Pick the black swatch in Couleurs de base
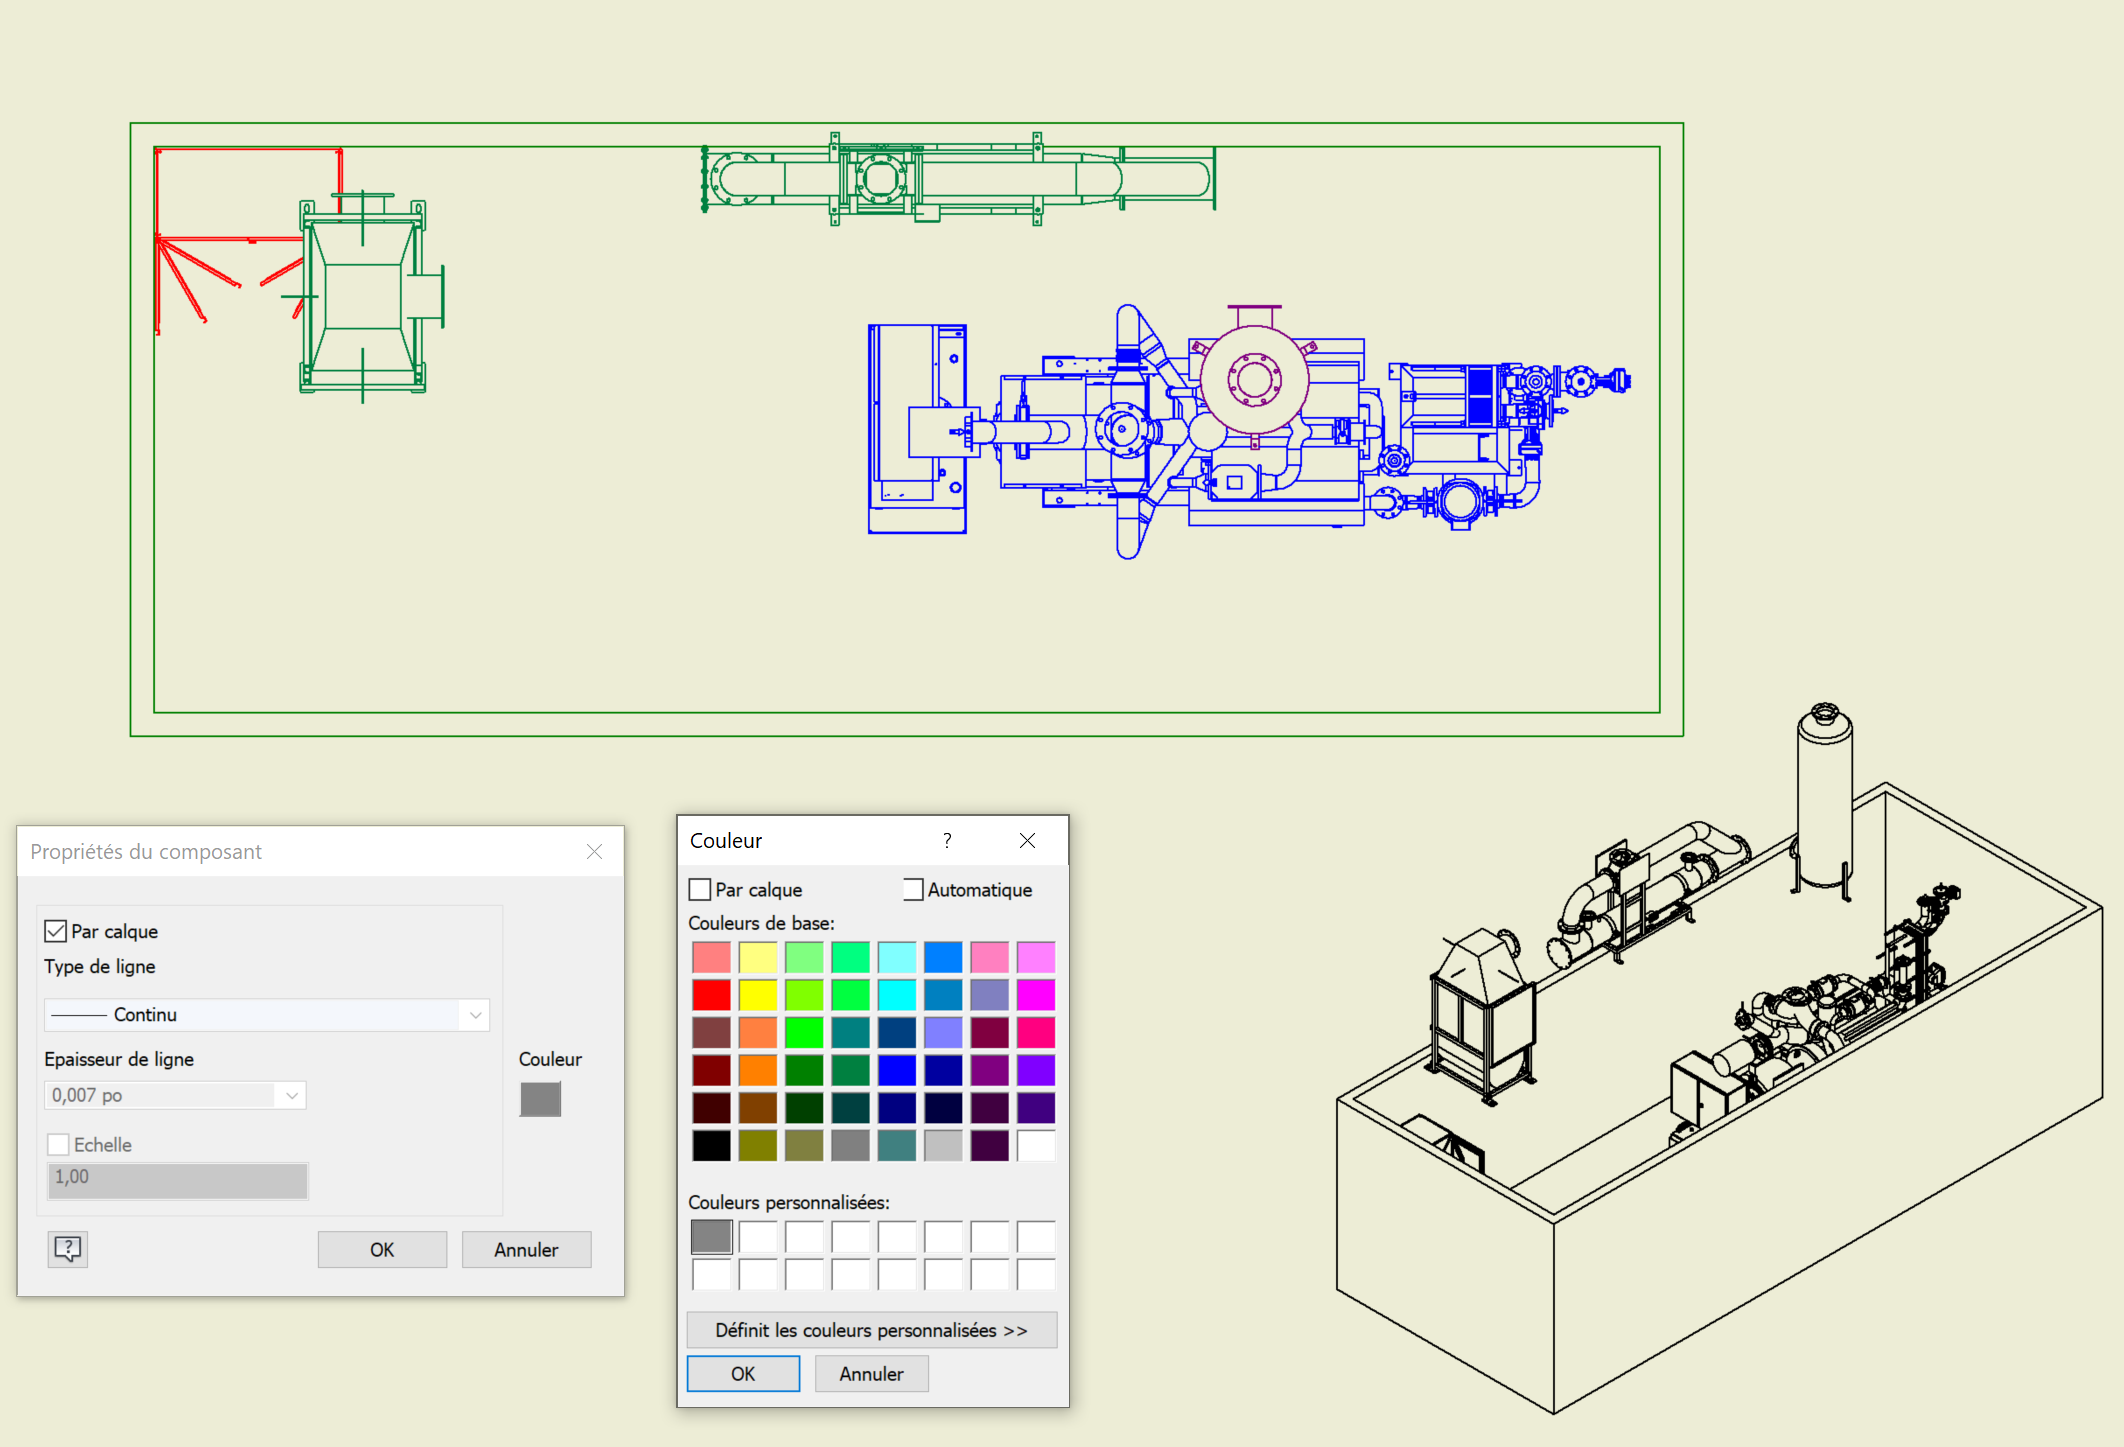This screenshot has width=2124, height=1447. tap(711, 1146)
